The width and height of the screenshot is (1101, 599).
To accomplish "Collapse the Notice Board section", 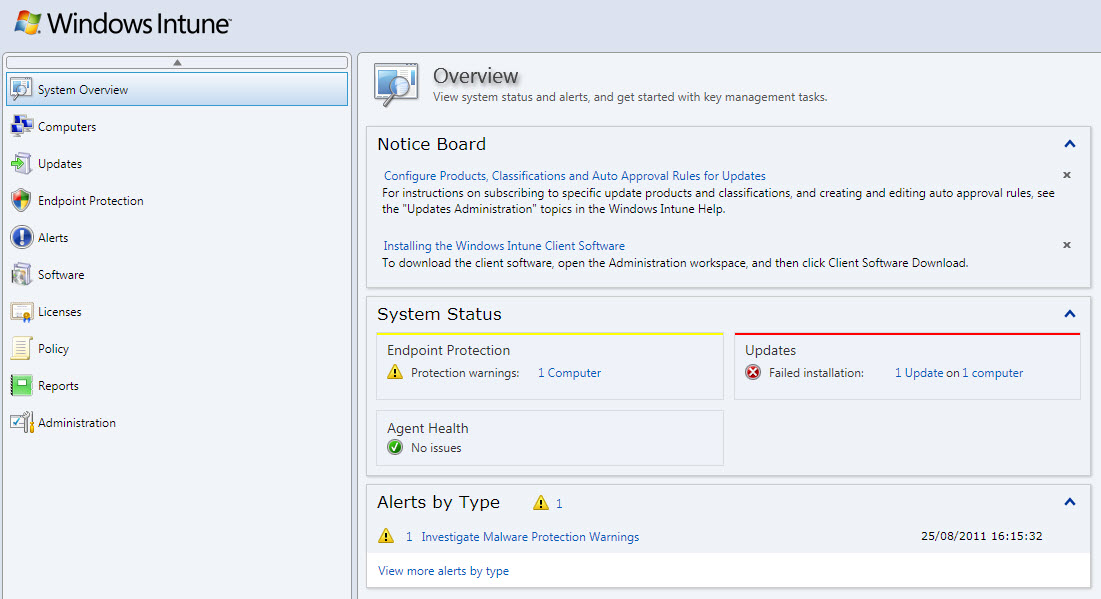I will 1069,144.
